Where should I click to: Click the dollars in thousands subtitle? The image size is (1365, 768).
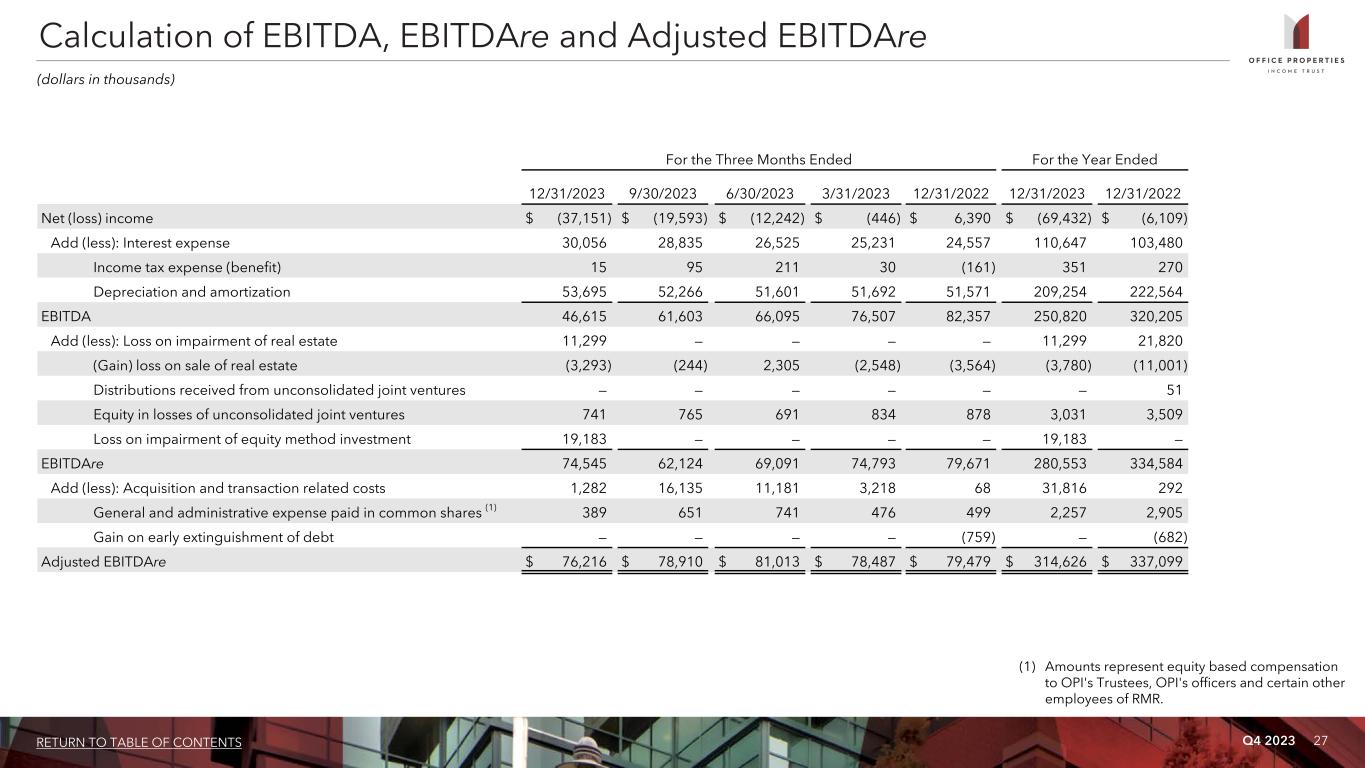tap(107, 79)
